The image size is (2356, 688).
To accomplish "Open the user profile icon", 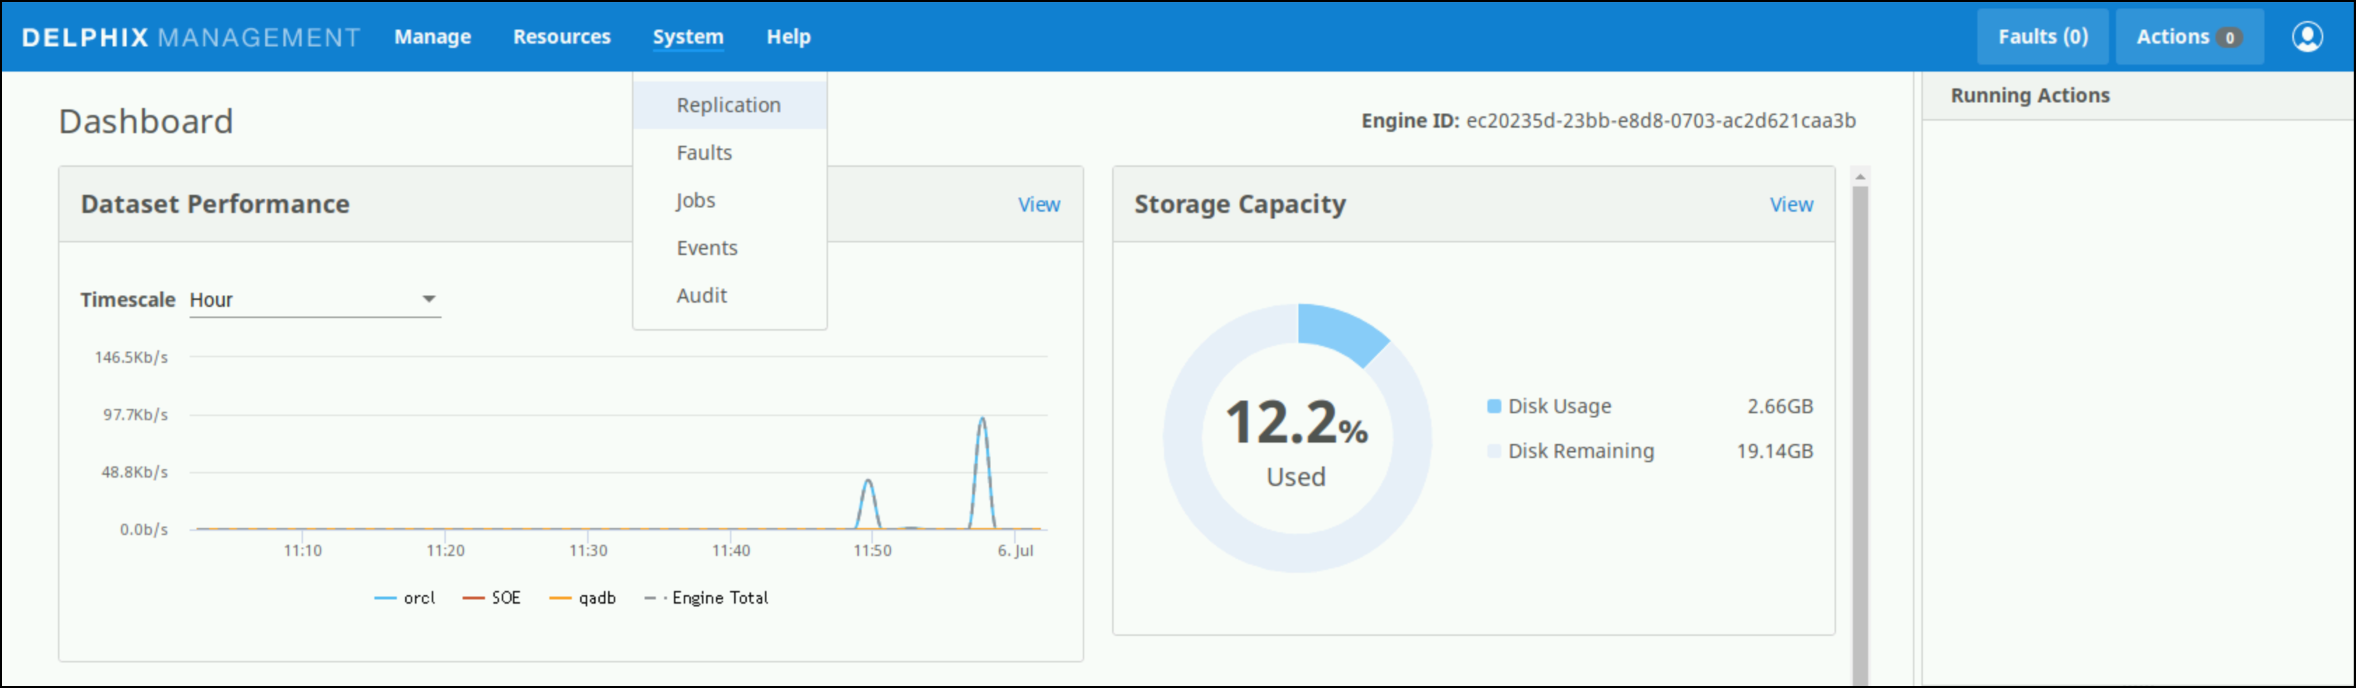I will tap(2307, 37).
